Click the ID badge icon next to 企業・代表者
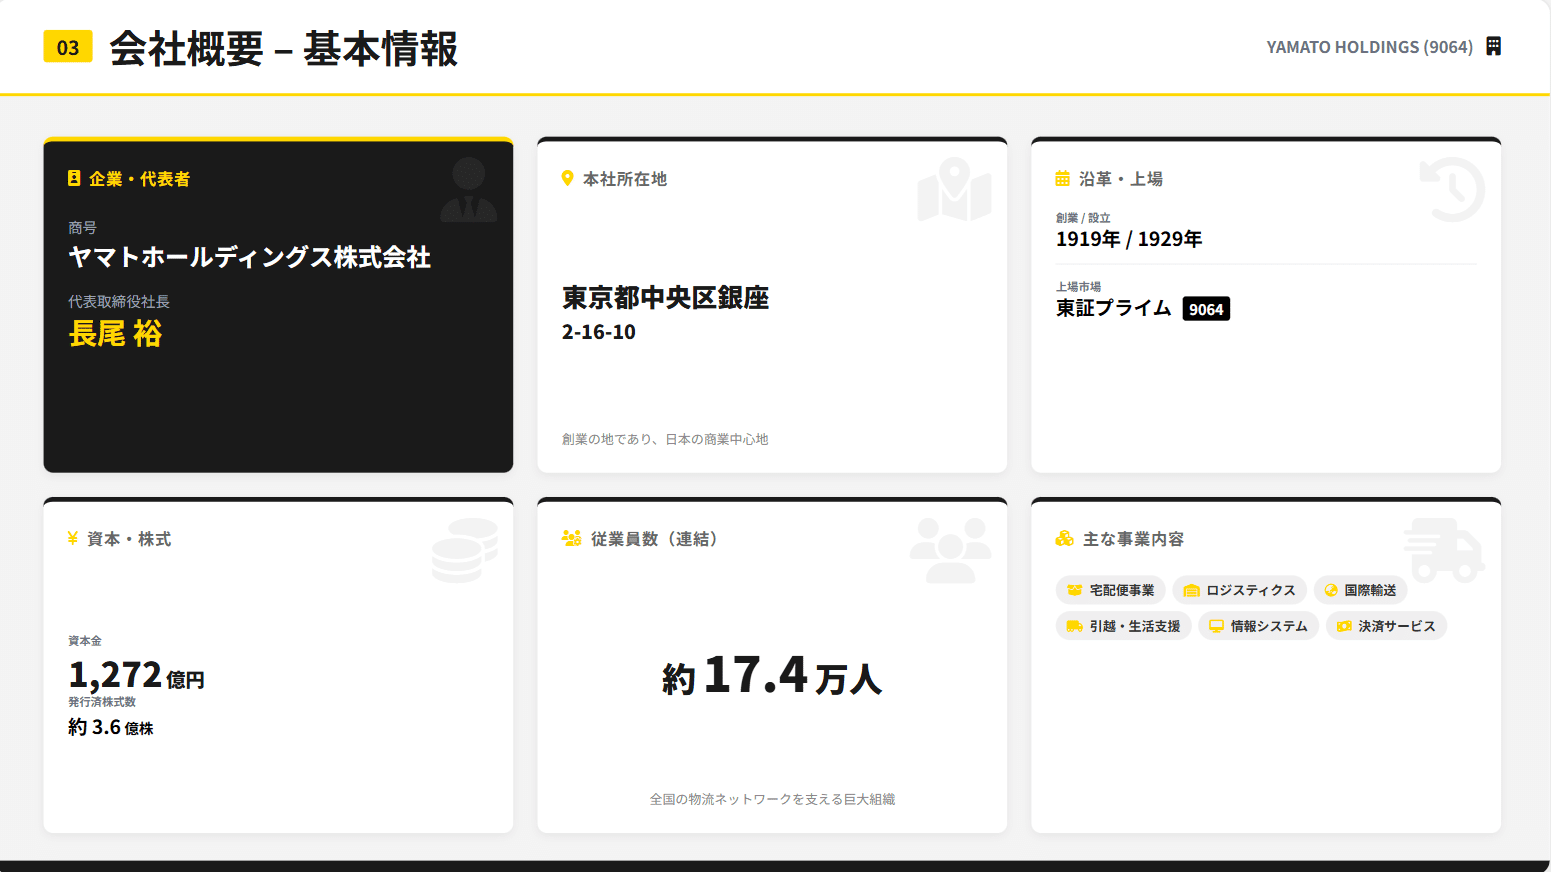The height and width of the screenshot is (872, 1551). [74, 178]
